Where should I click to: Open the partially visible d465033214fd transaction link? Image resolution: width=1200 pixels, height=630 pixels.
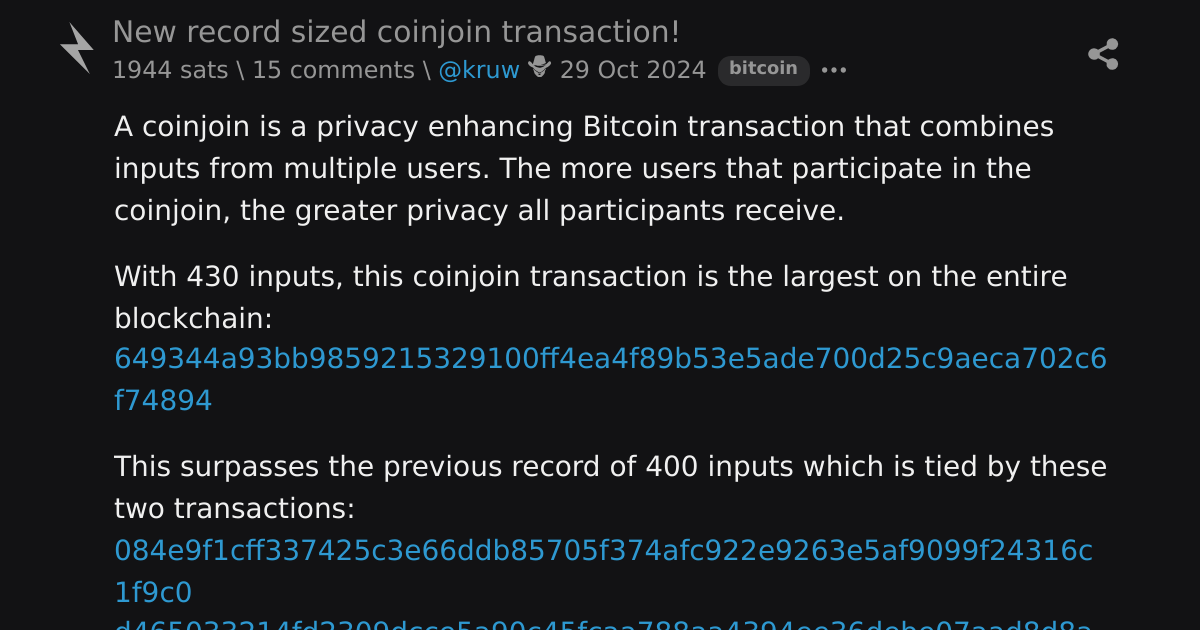tap(603, 624)
